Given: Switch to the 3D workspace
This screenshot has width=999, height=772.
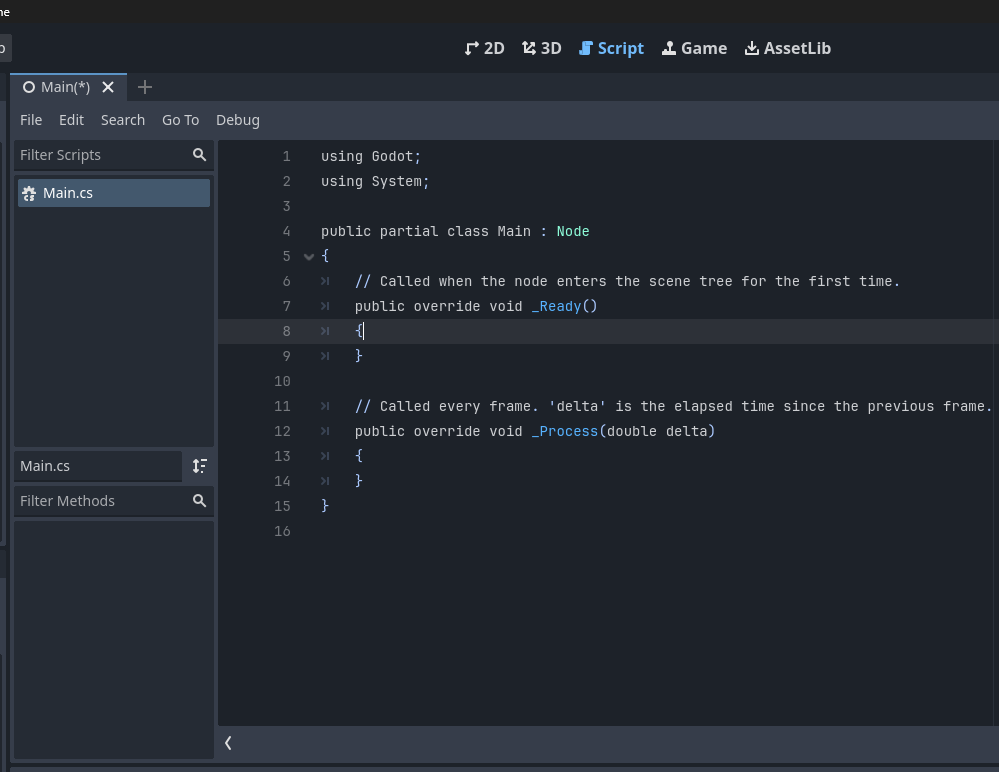Looking at the screenshot, I should click(542, 48).
